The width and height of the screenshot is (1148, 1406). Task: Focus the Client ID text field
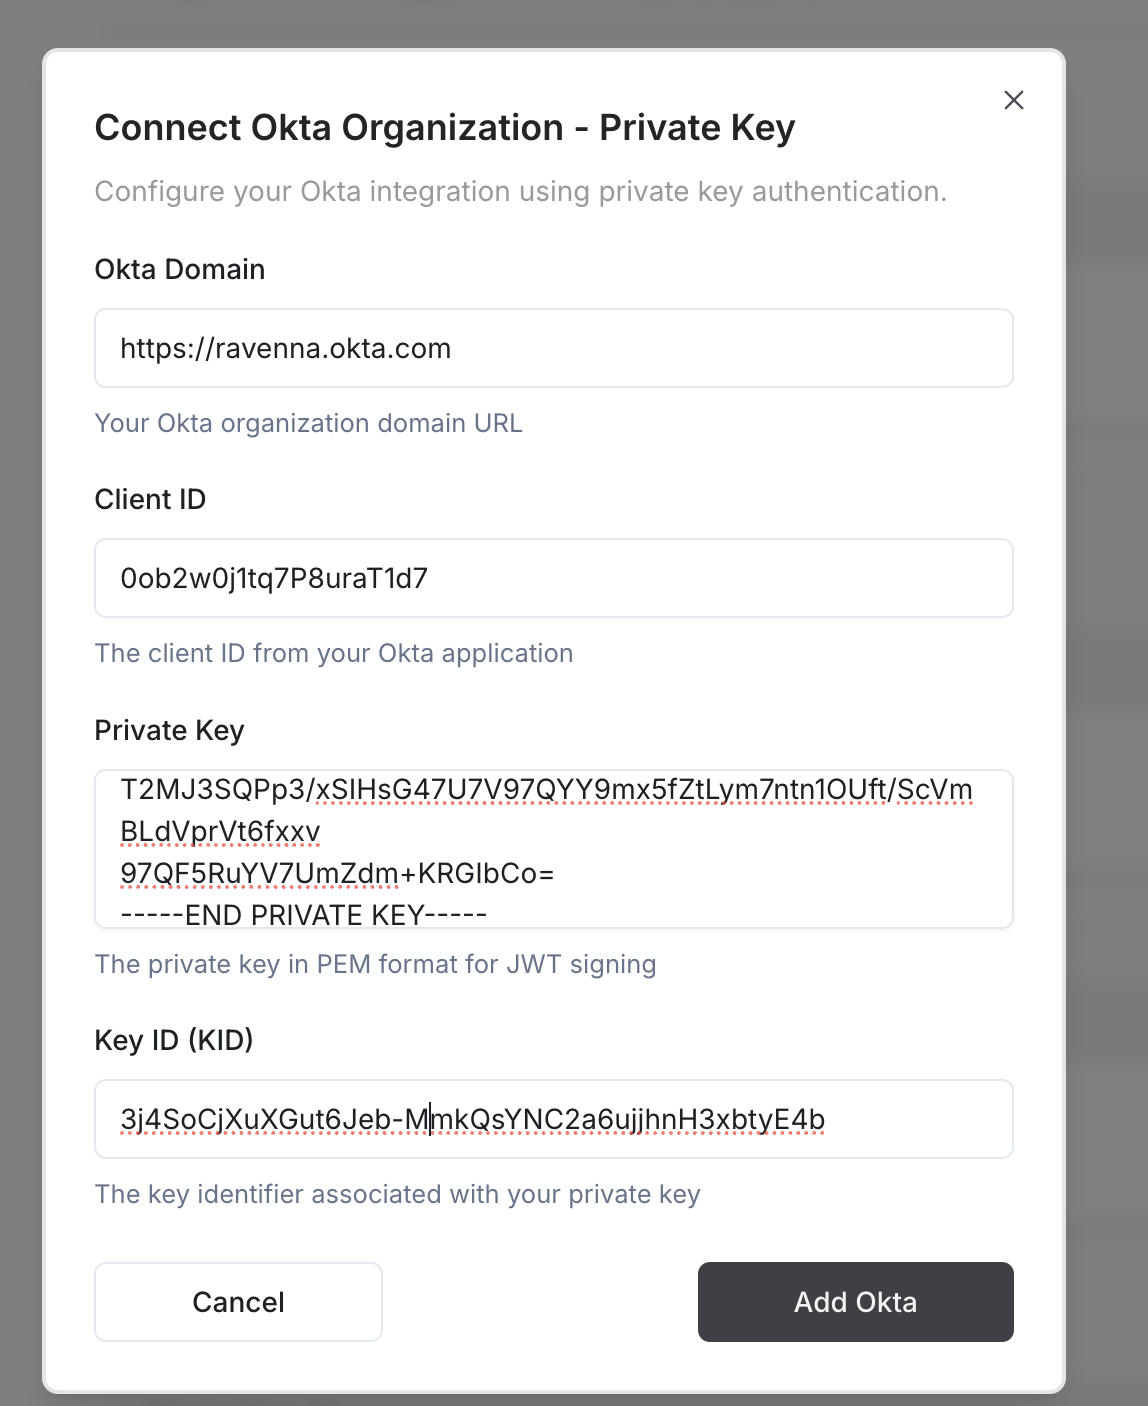pyautogui.click(x=554, y=578)
